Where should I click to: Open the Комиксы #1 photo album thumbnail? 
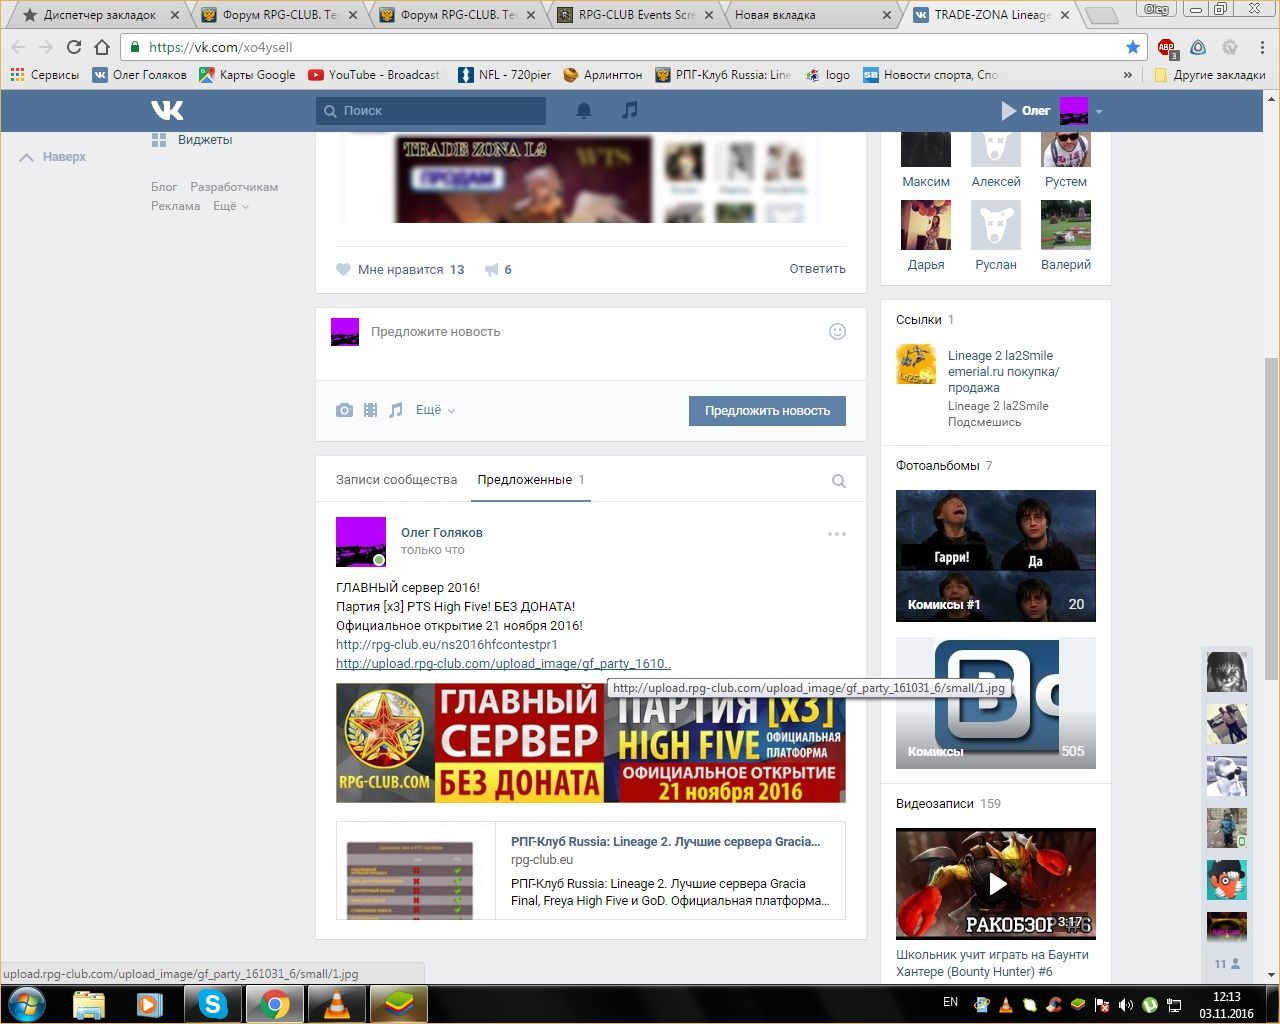[995, 555]
